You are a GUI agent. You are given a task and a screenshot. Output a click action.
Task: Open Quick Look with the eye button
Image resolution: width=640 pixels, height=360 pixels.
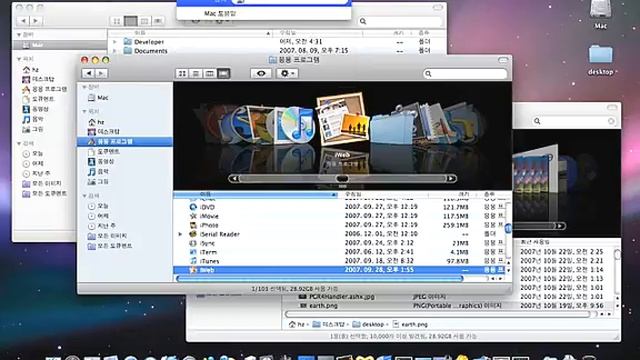[261, 73]
